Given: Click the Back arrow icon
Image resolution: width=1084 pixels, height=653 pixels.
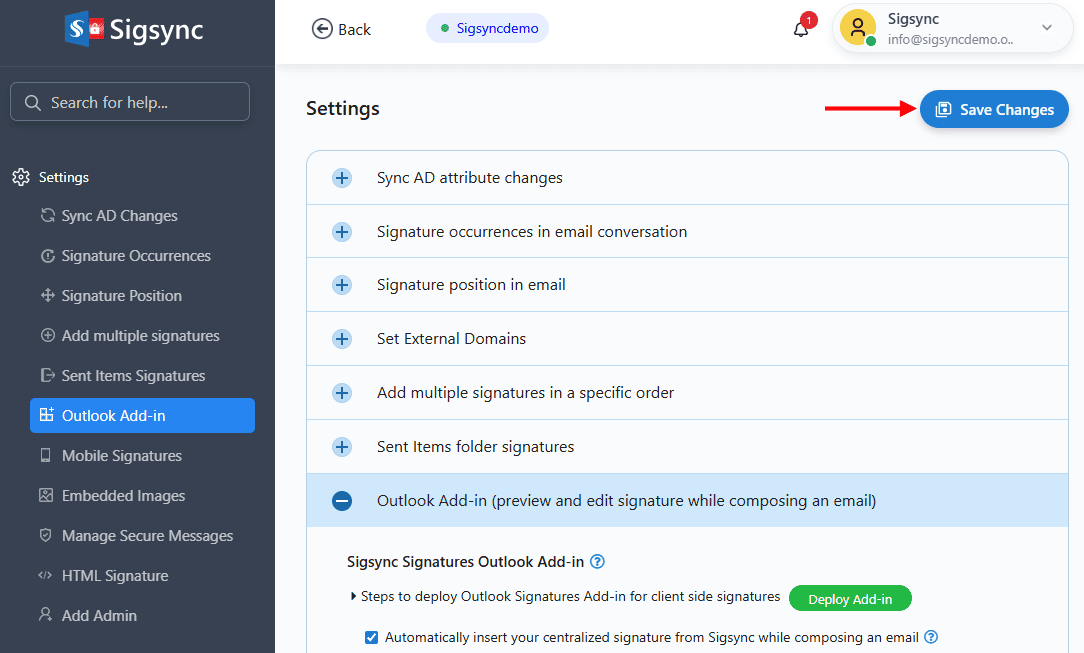Looking at the screenshot, I should [322, 29].
